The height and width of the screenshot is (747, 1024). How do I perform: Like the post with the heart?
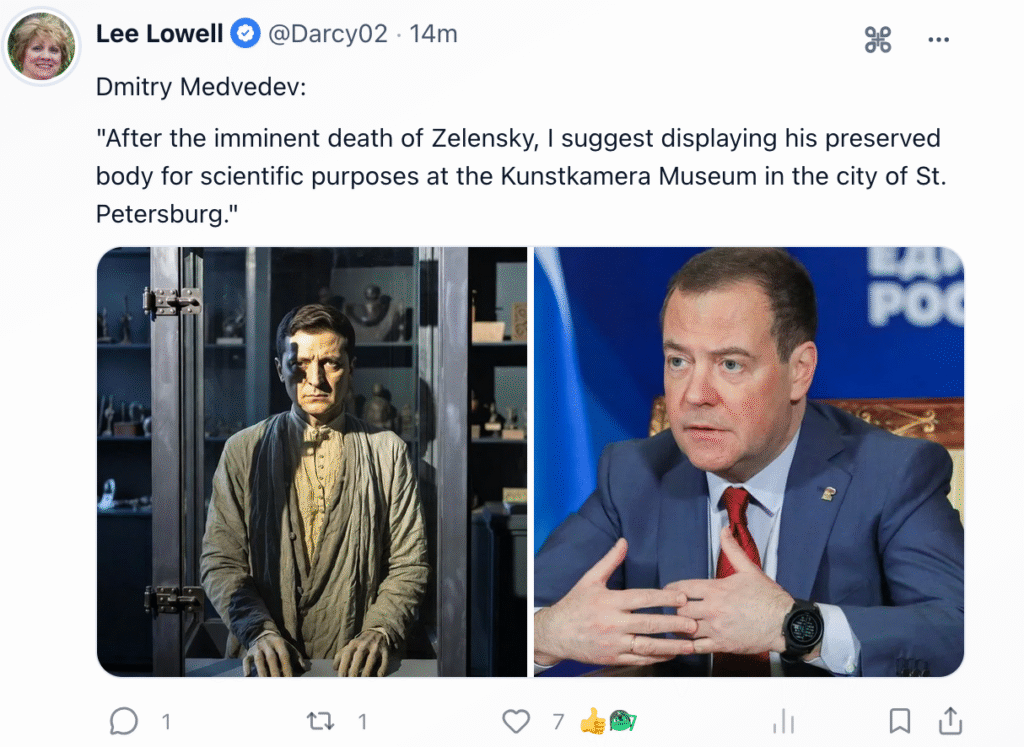coord(516,721)
